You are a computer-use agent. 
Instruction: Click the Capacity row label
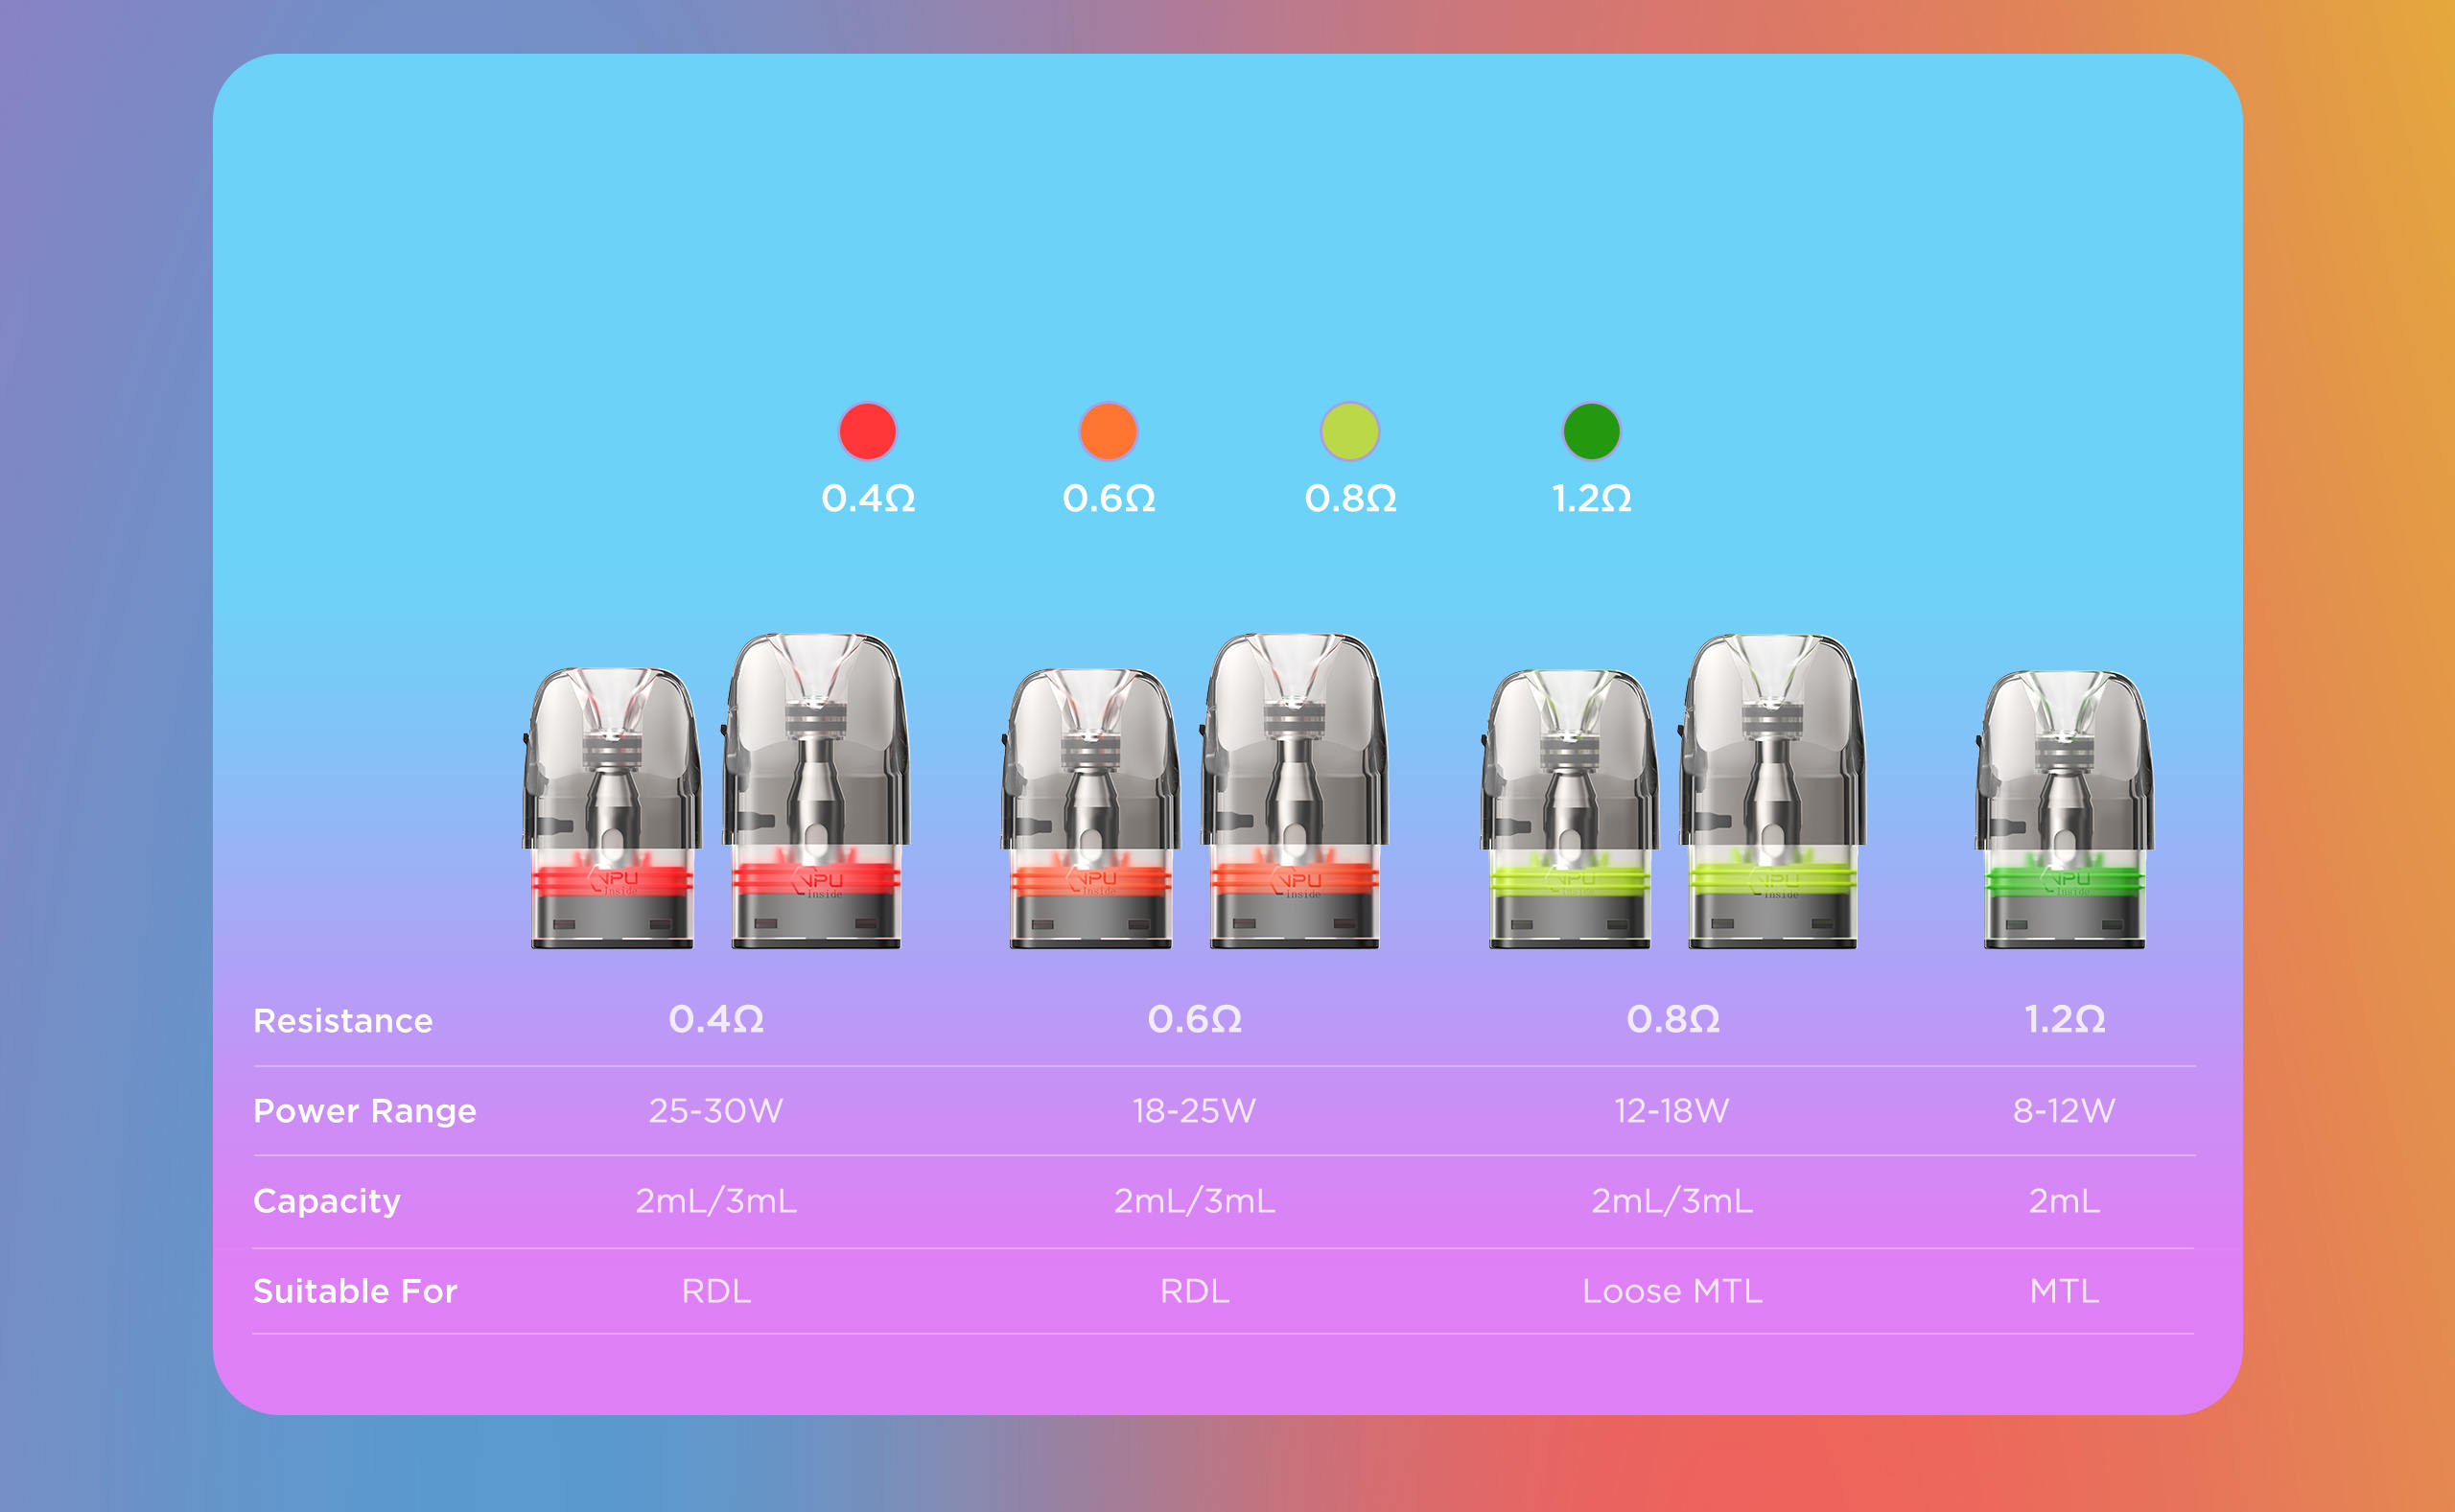pos(327,1201)
